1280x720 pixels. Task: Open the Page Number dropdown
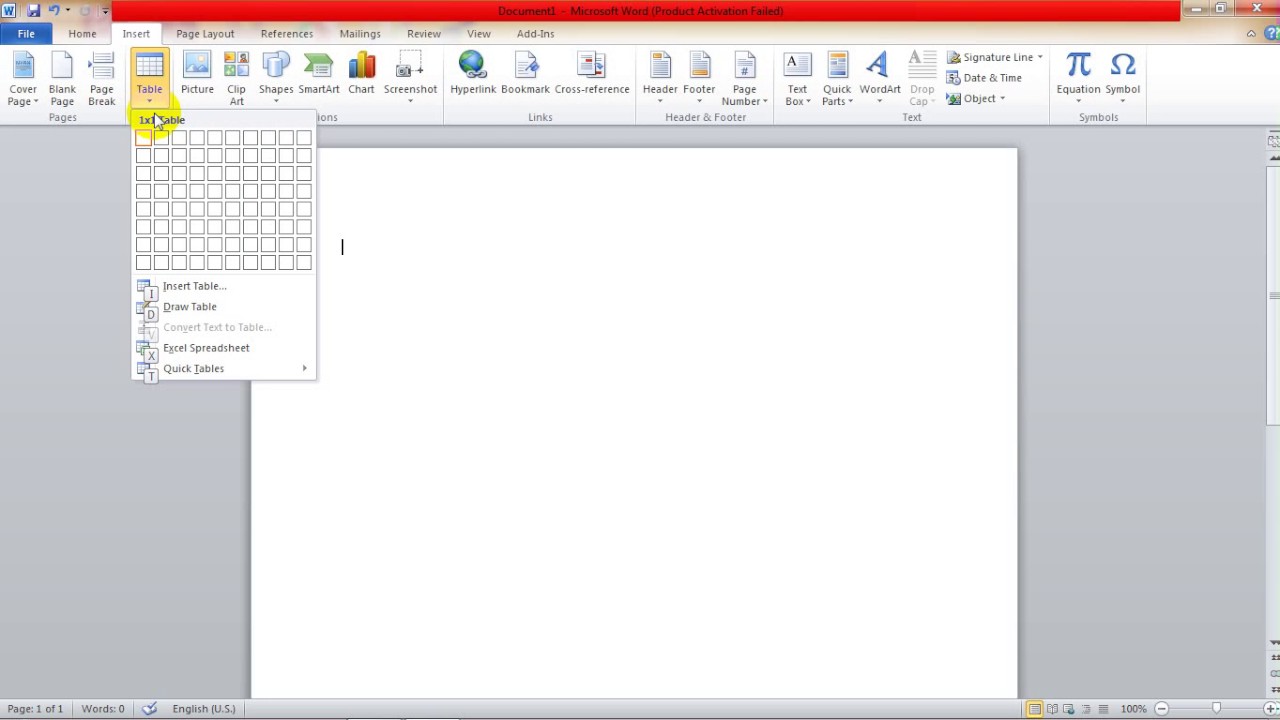(x=744, y=78)
